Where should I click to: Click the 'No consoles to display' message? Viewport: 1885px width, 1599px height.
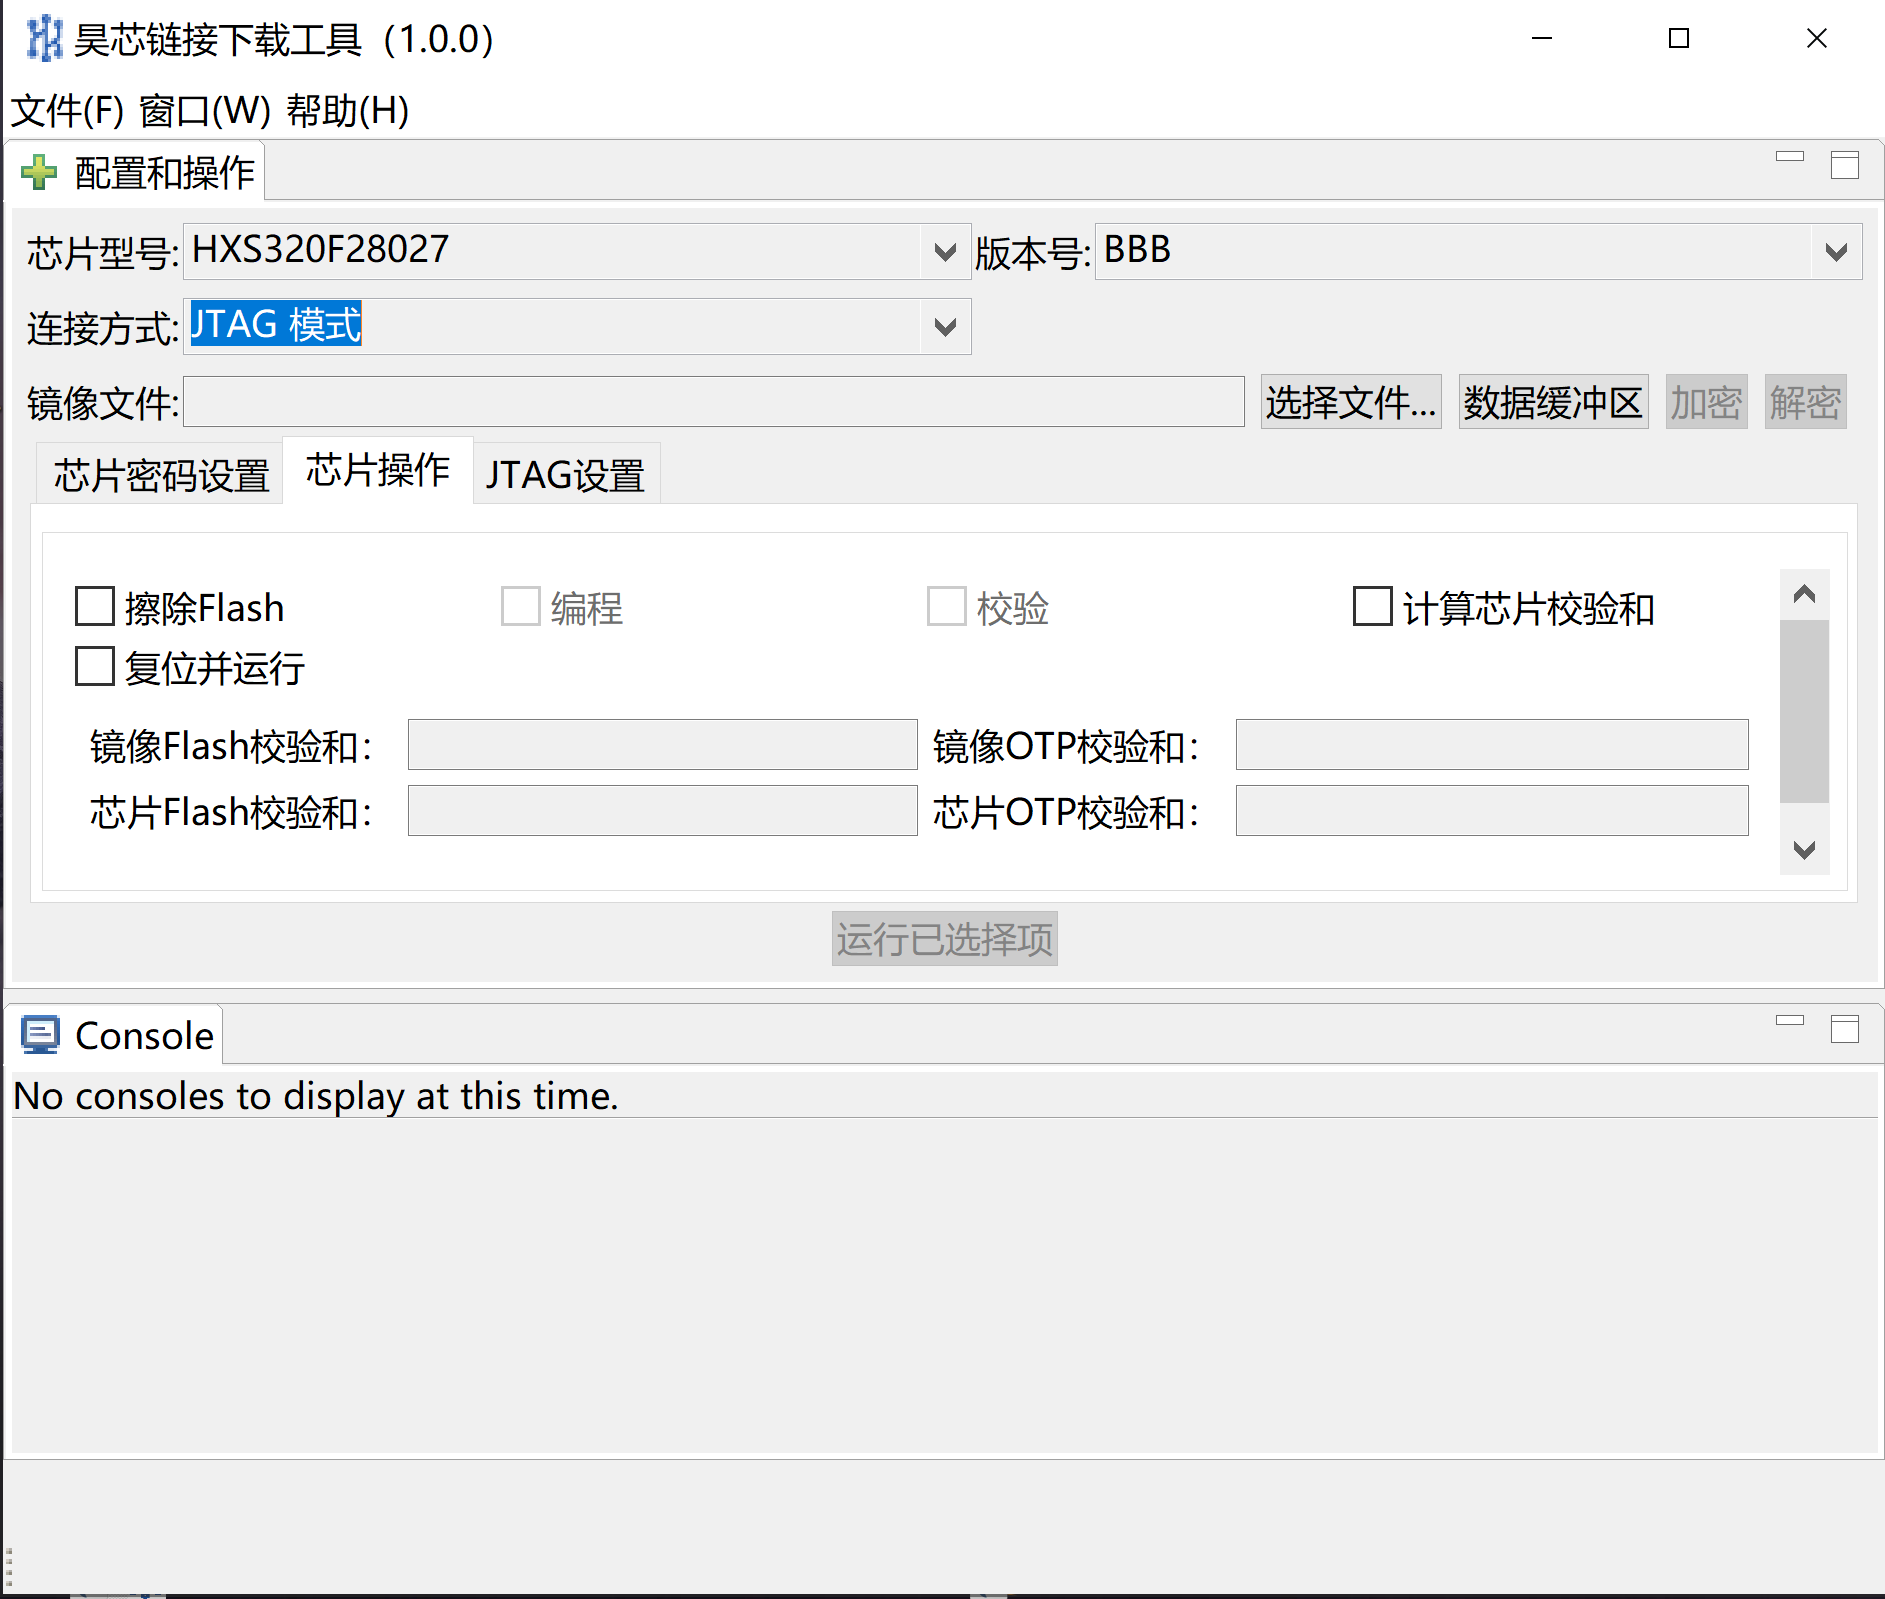[316, 1096]
